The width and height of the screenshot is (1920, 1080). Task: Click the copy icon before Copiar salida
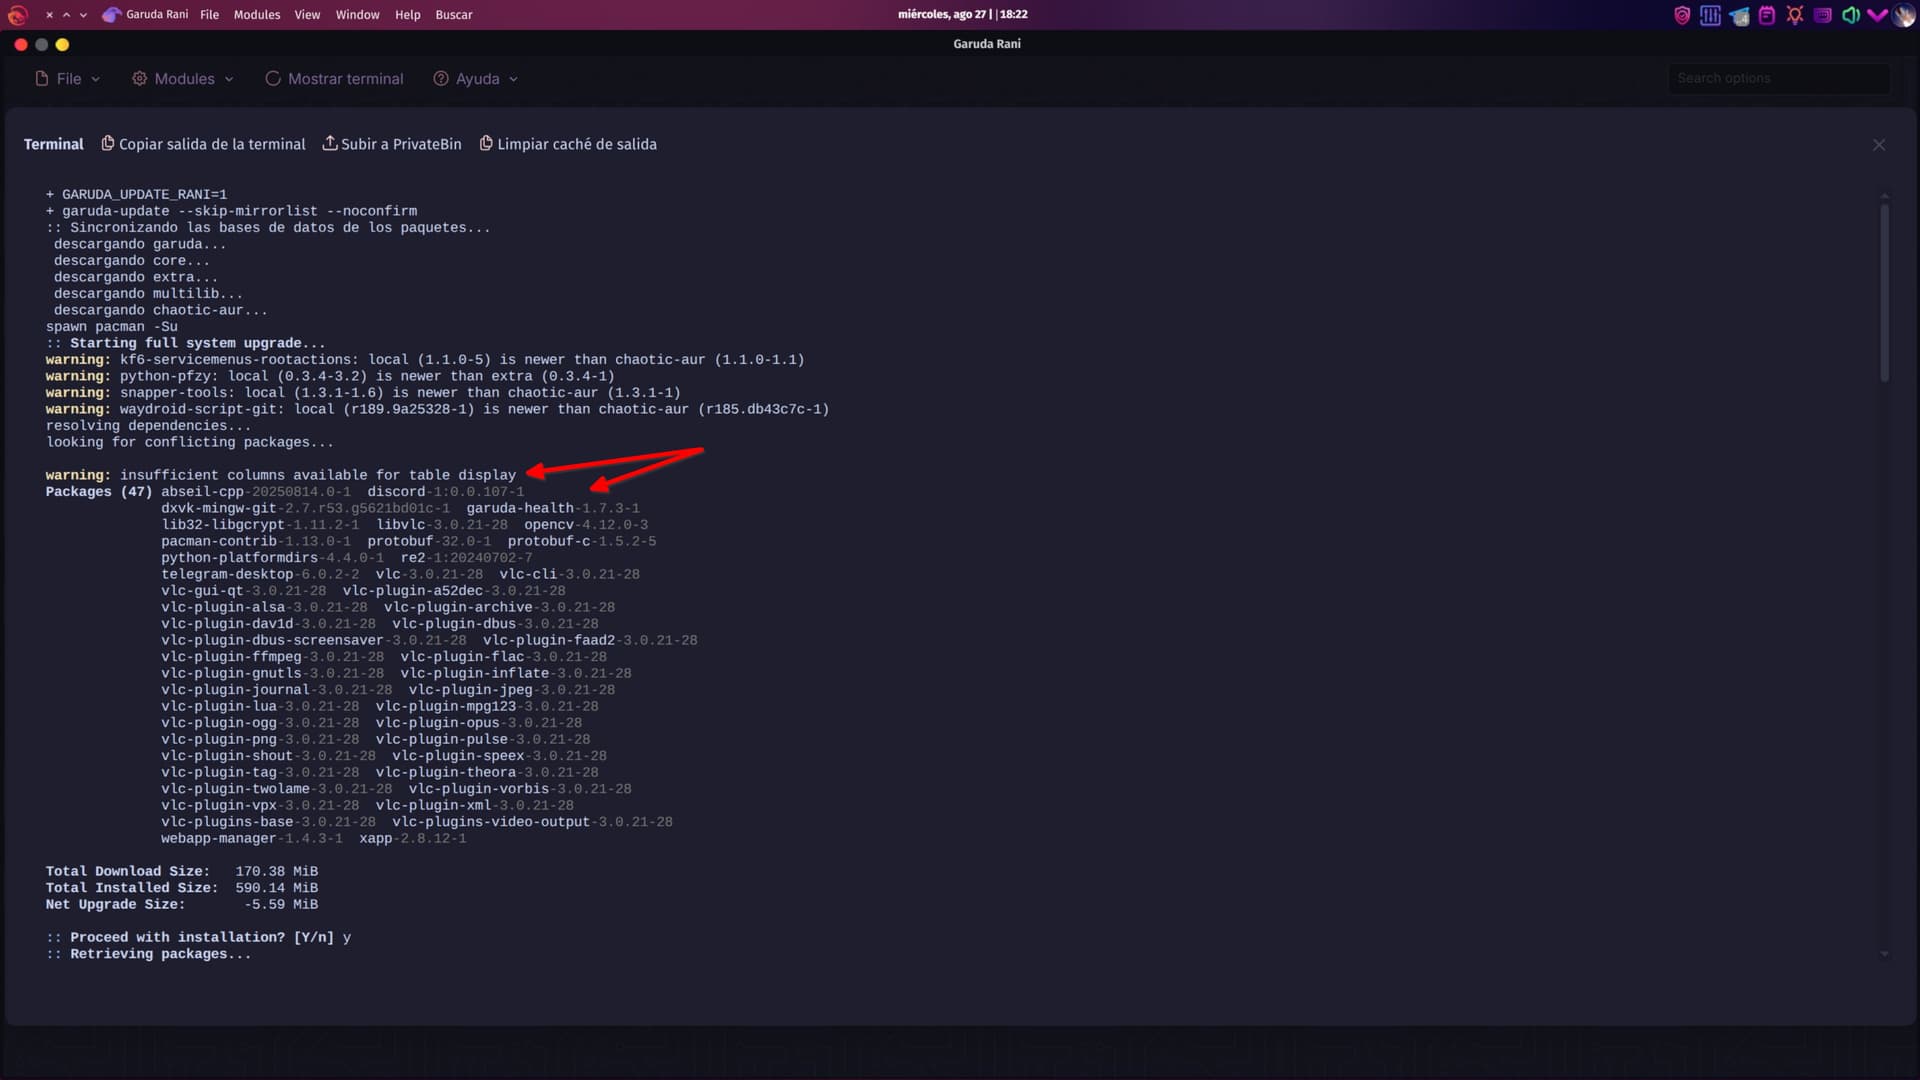point(108,144)
